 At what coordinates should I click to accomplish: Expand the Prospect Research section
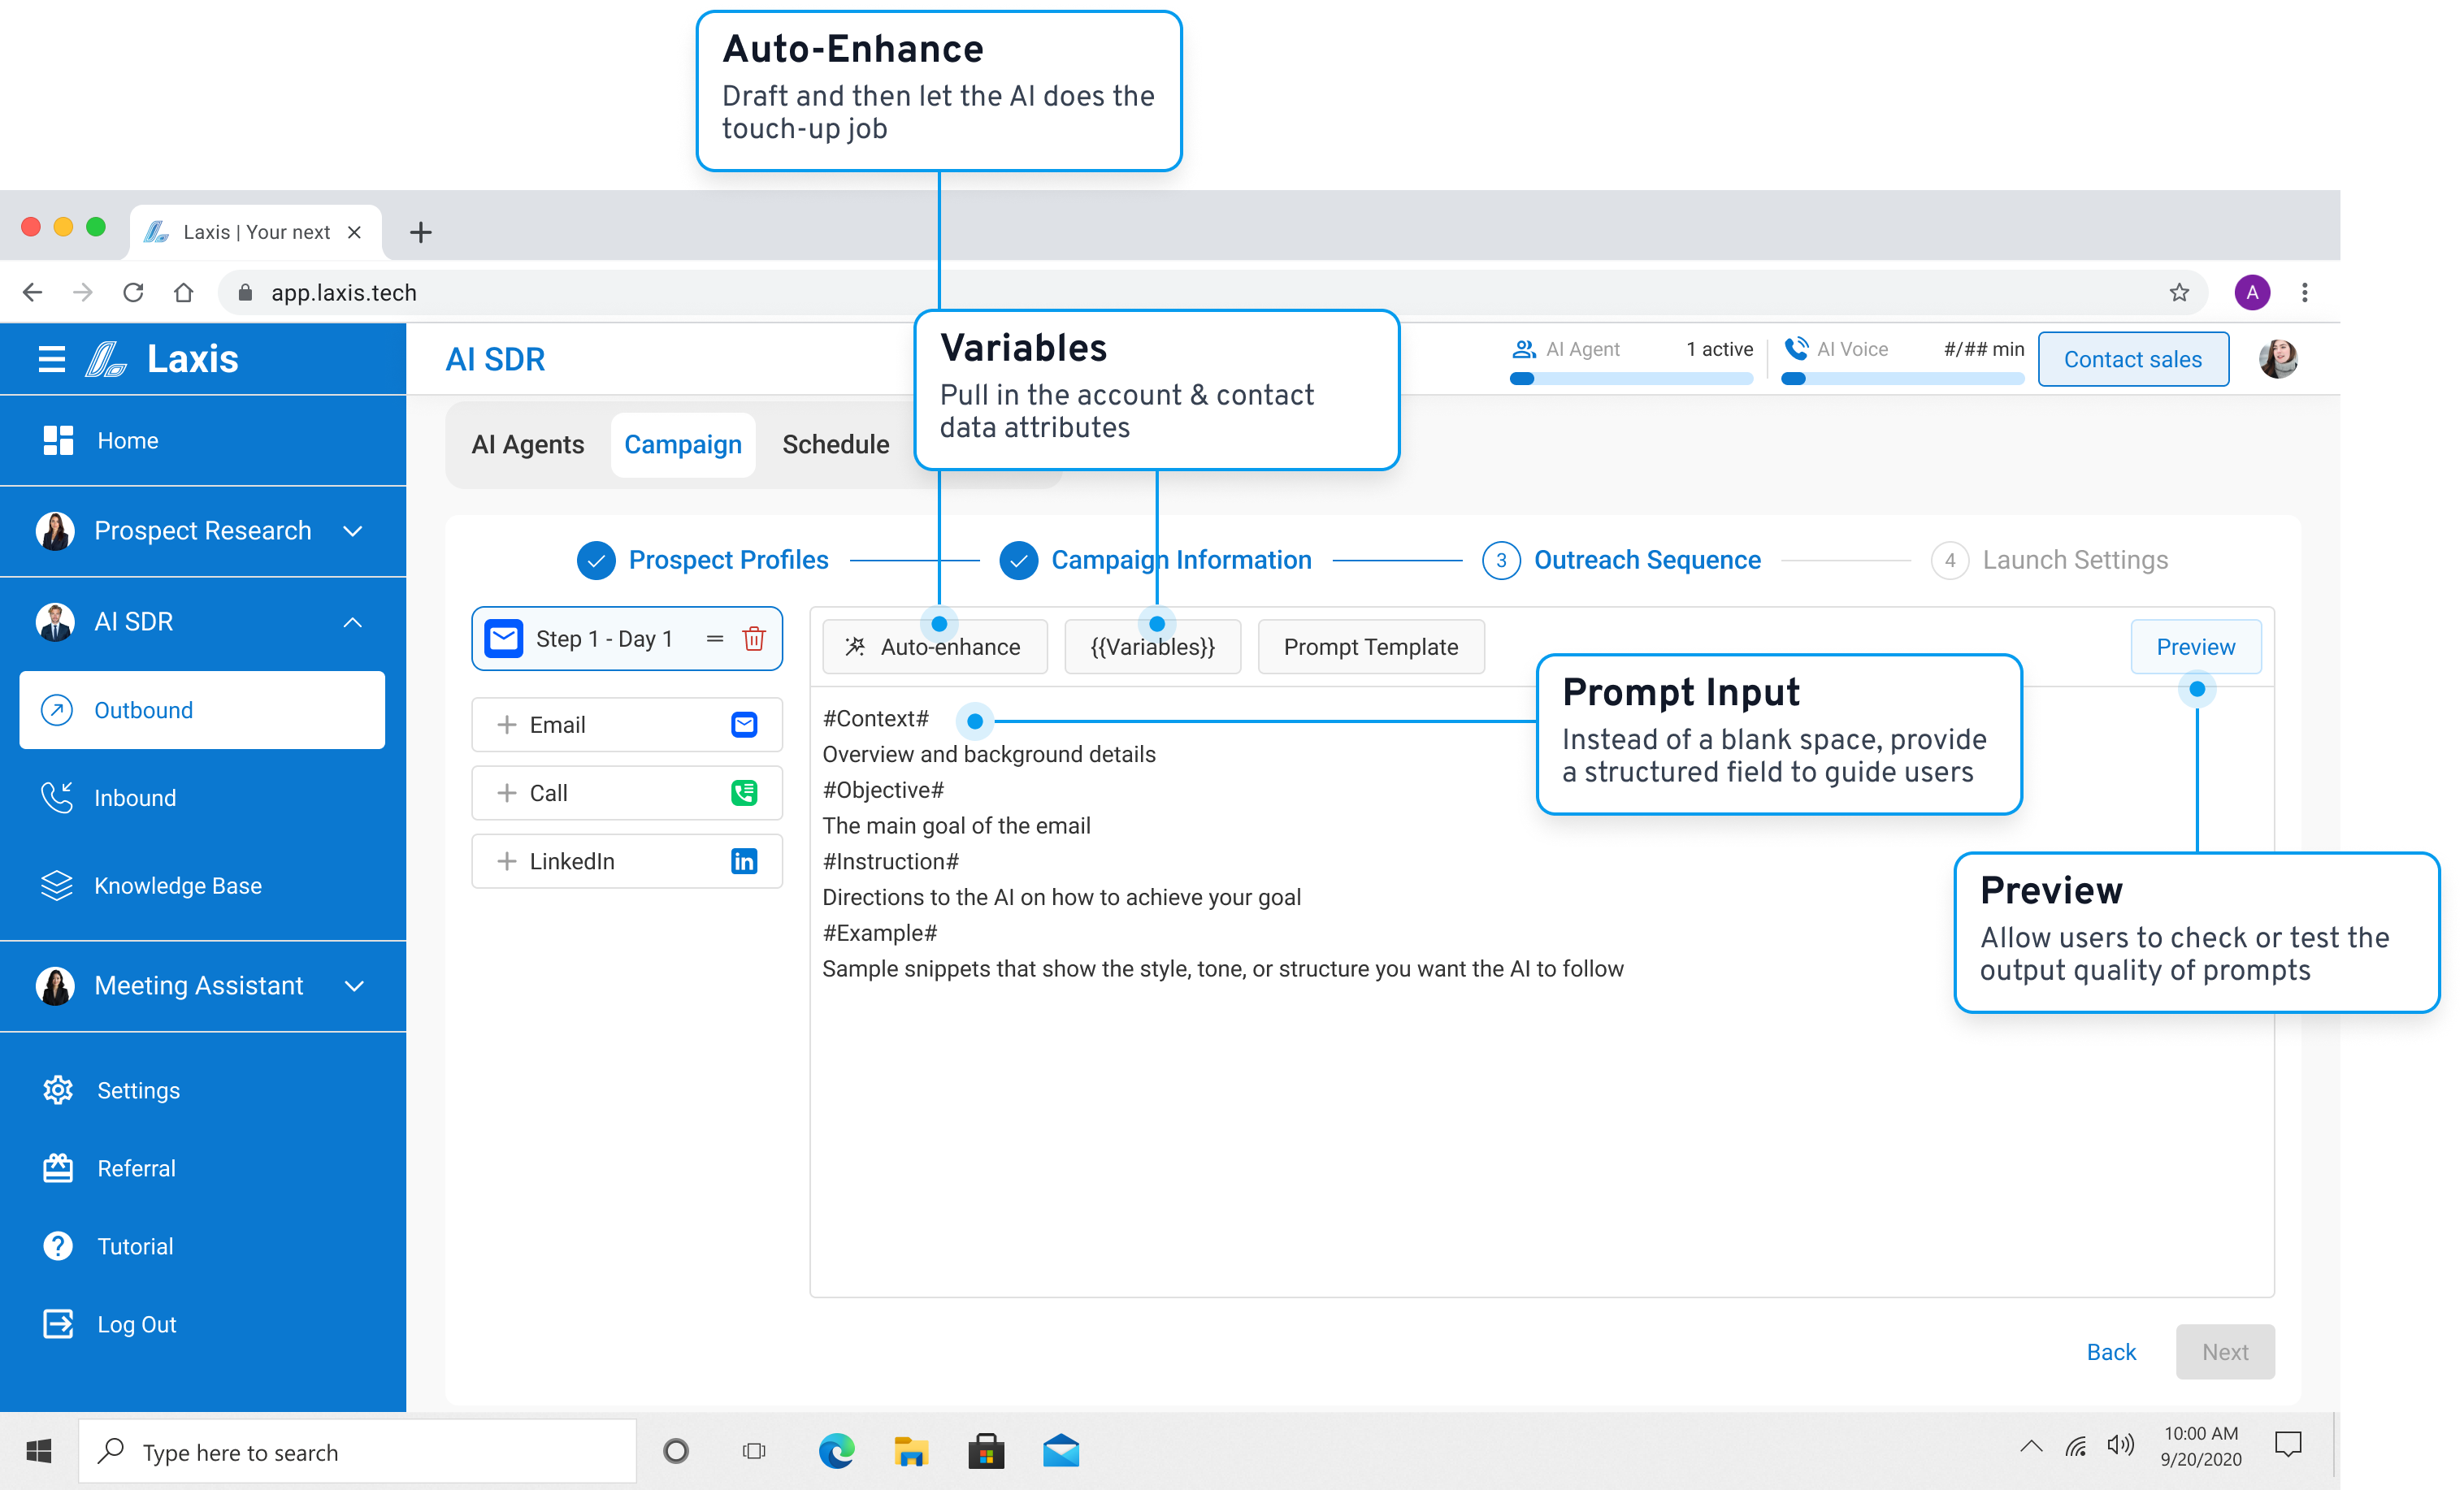pos(352,531)
